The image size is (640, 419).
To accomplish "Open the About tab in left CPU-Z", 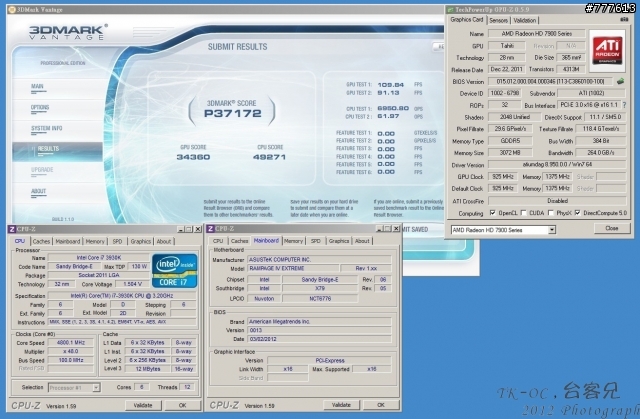I will coord(164,242).
